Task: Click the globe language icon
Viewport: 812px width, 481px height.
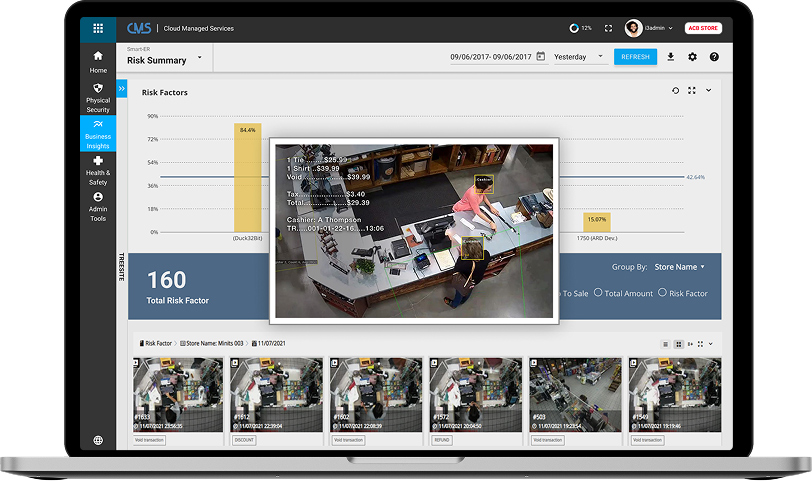Action: pos(98,440)
